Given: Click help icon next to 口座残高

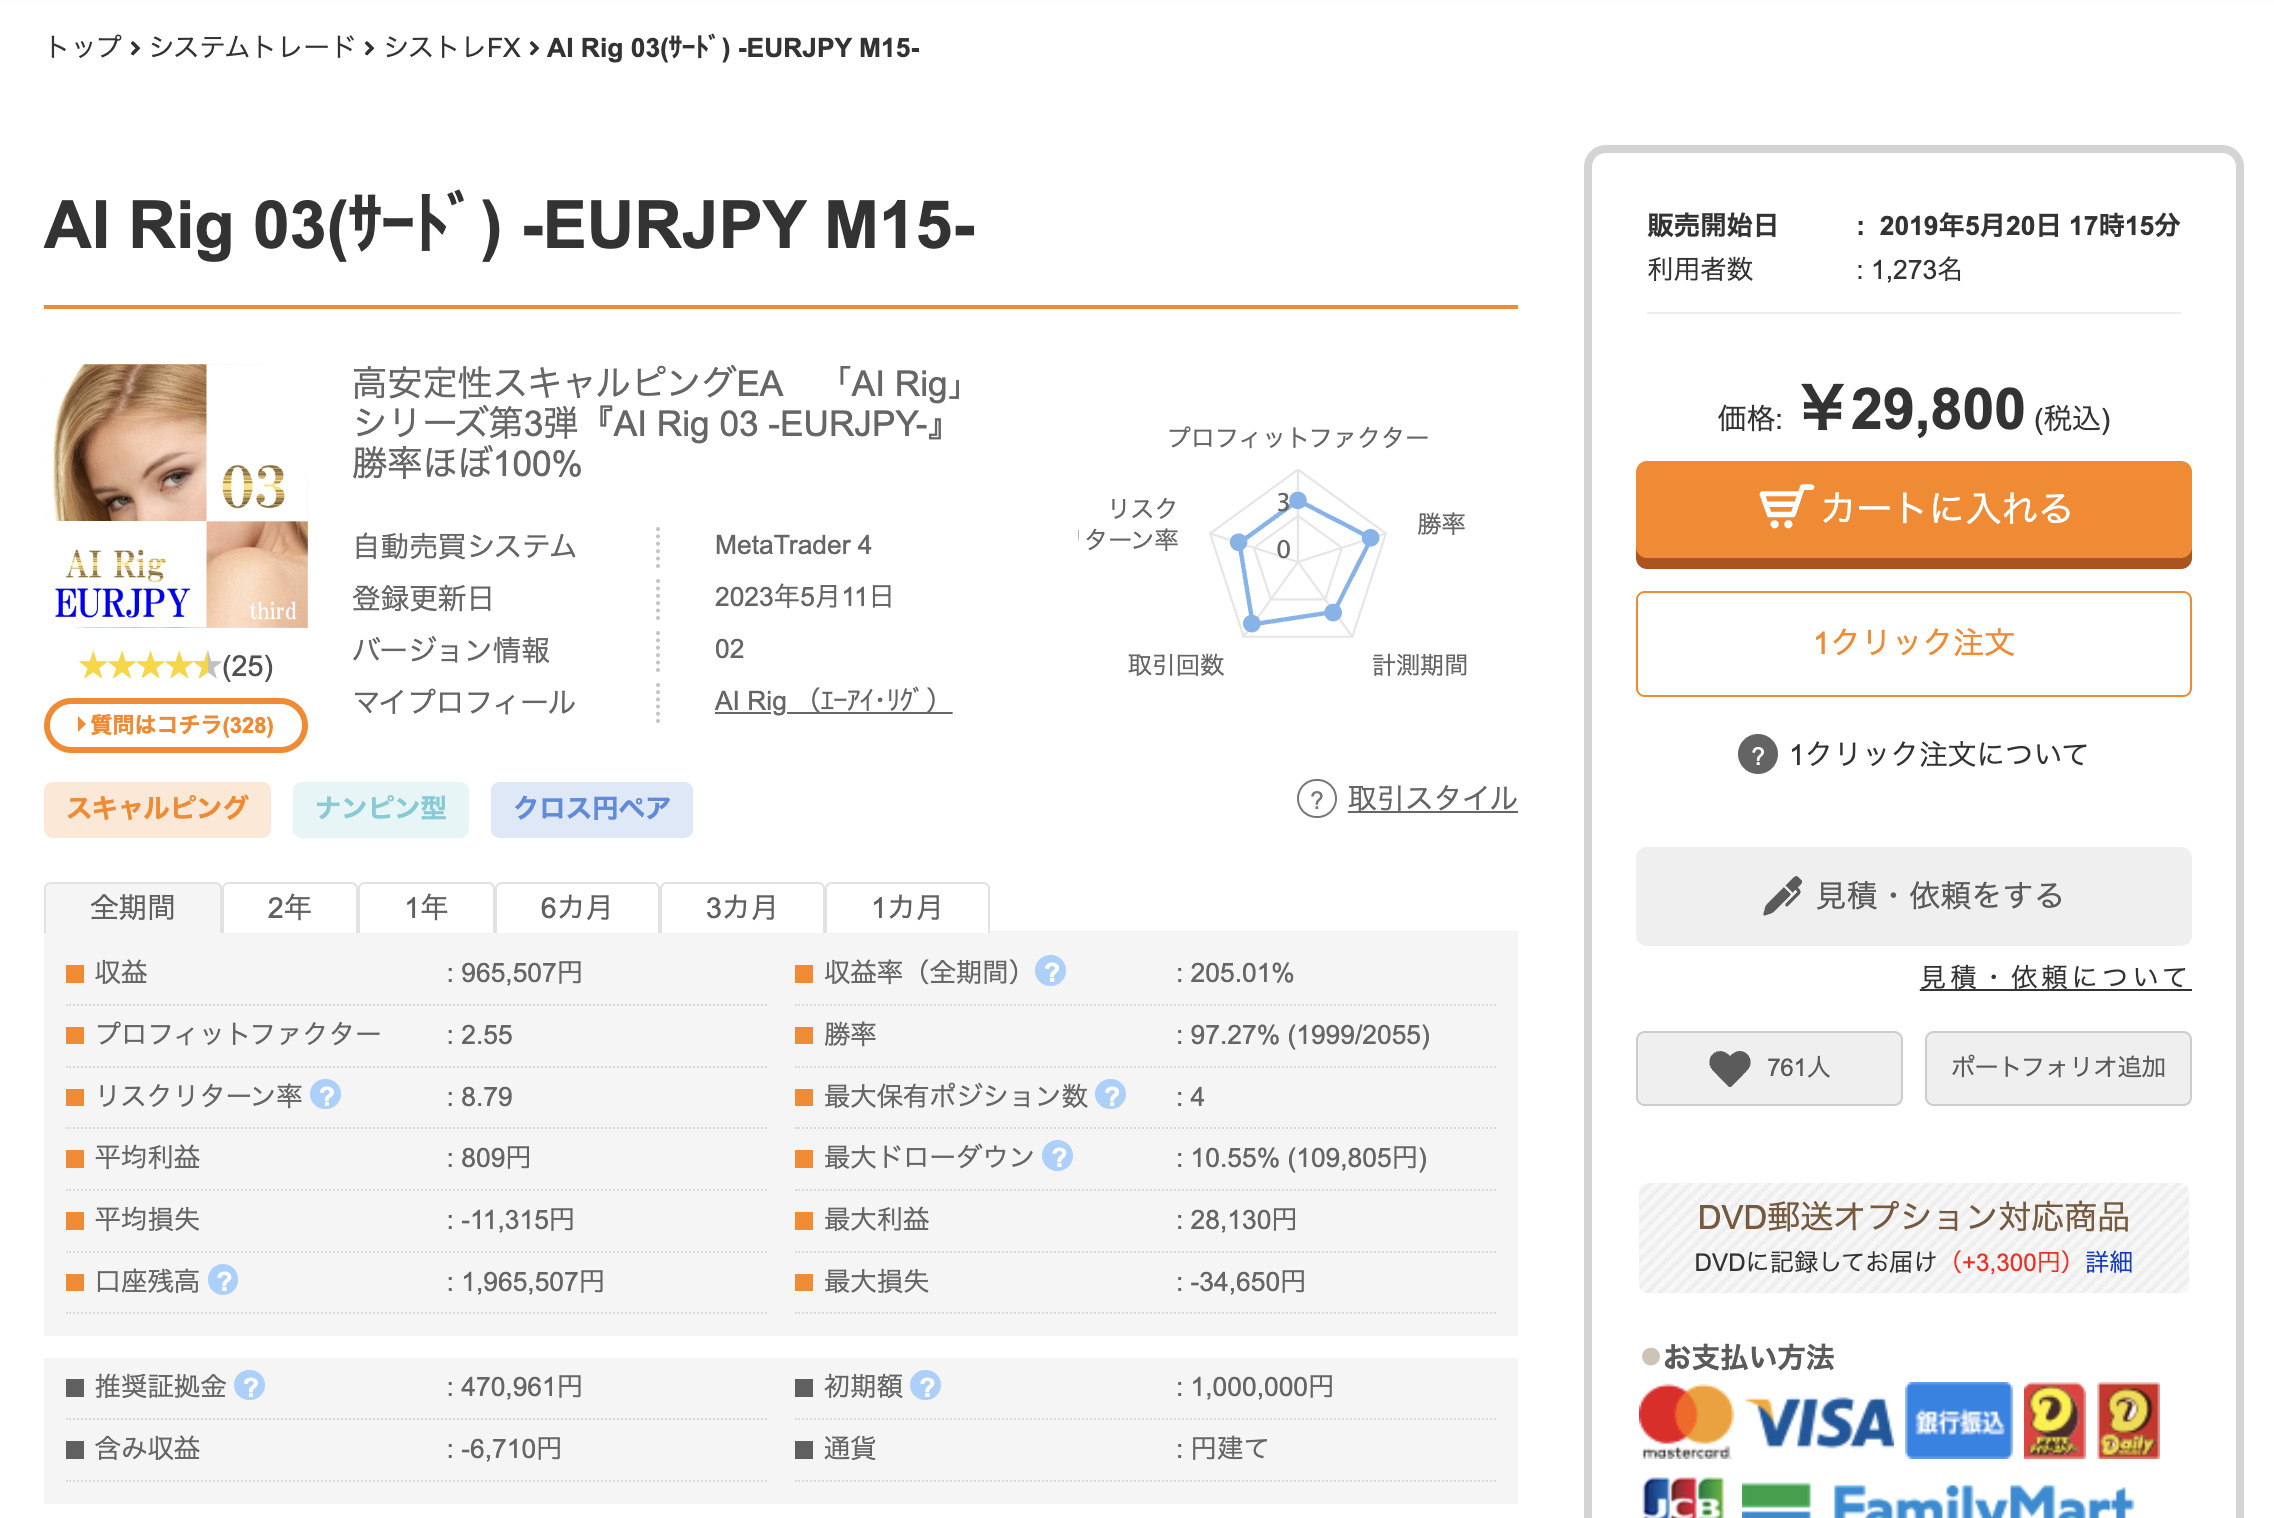Looking at the screenshot, I should click(223, 1280).
